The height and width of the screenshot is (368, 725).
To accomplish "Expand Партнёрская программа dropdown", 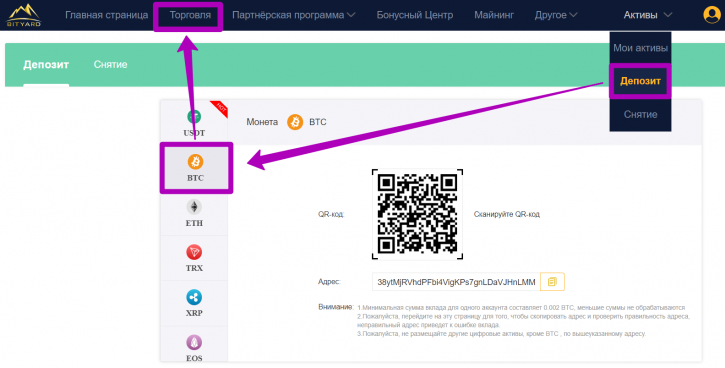I will [294, 15].
